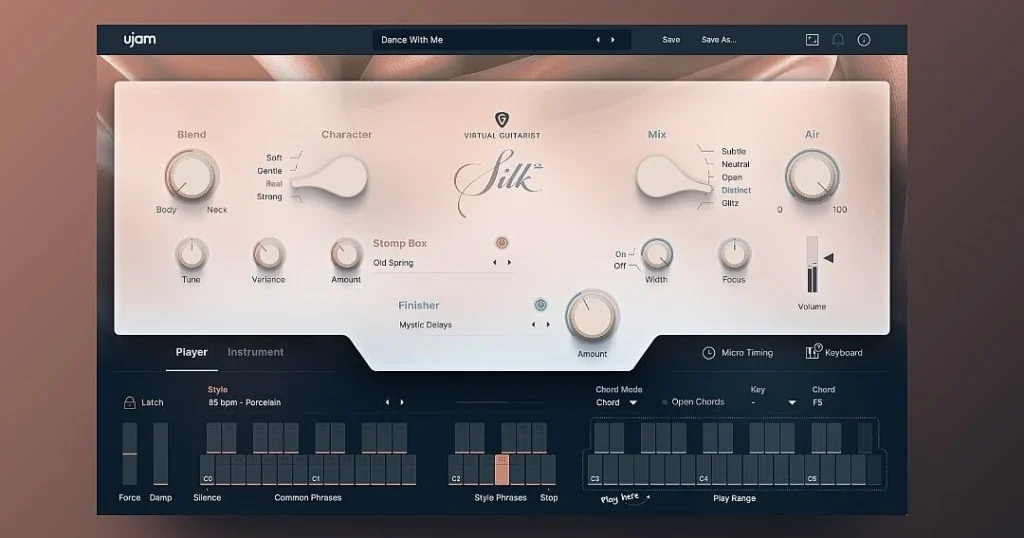
Task: Select previous Style arrow
Action: pyautogui.click(x=387, y=402)
